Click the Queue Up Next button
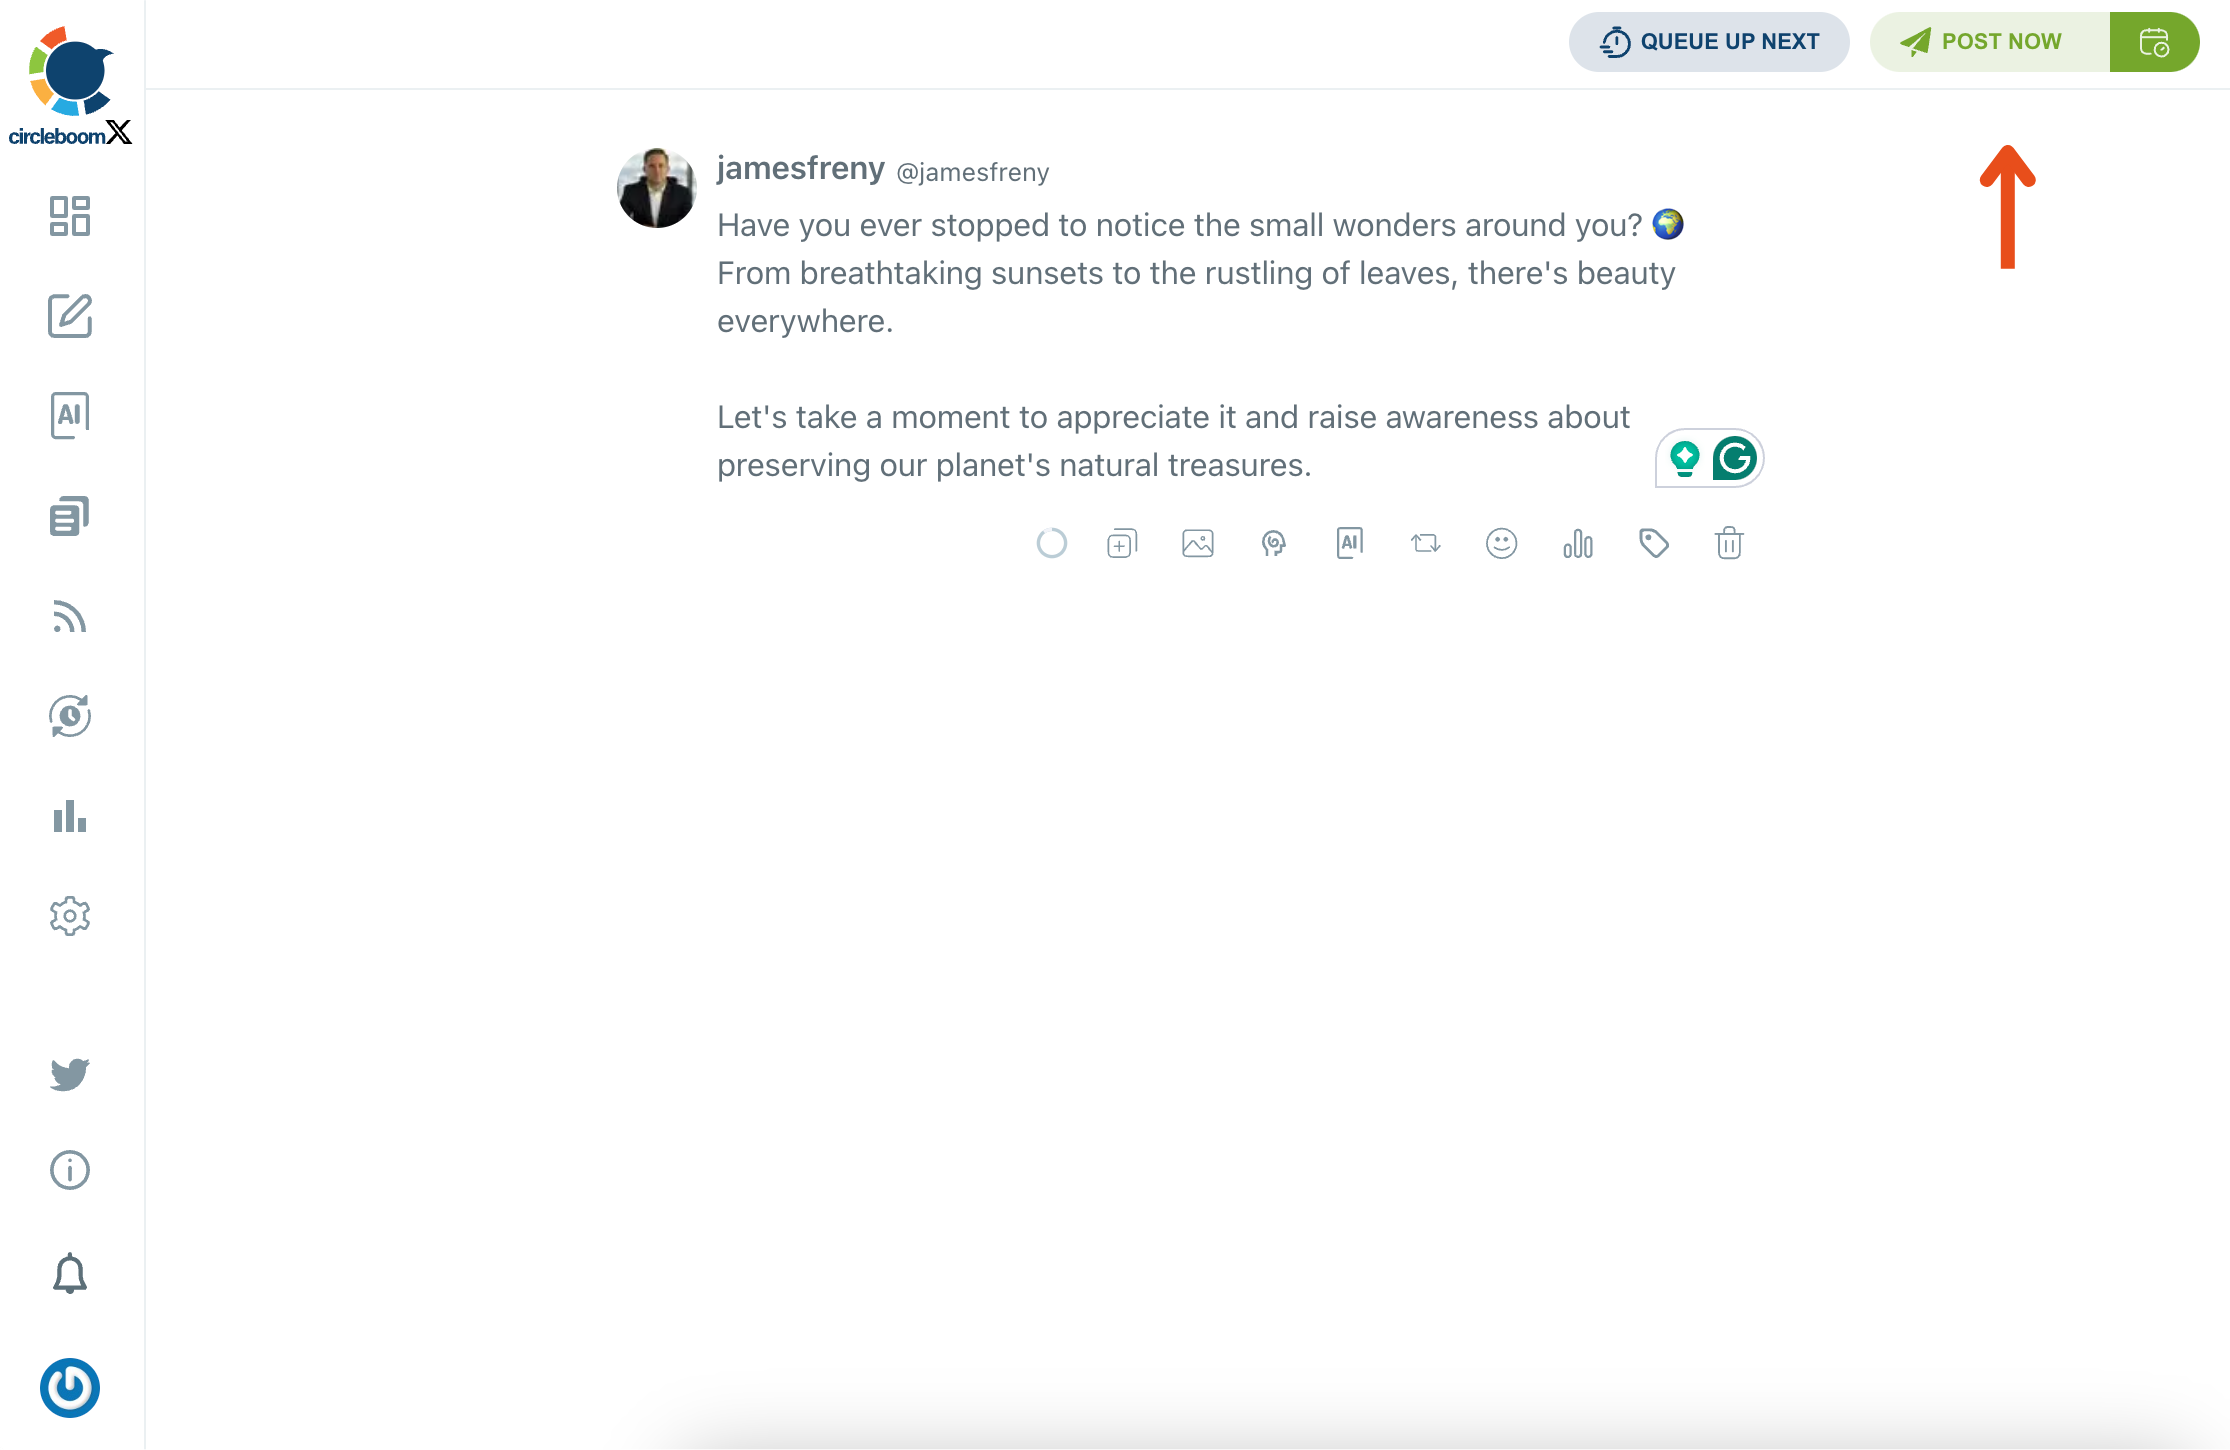 pos(1709,42)
